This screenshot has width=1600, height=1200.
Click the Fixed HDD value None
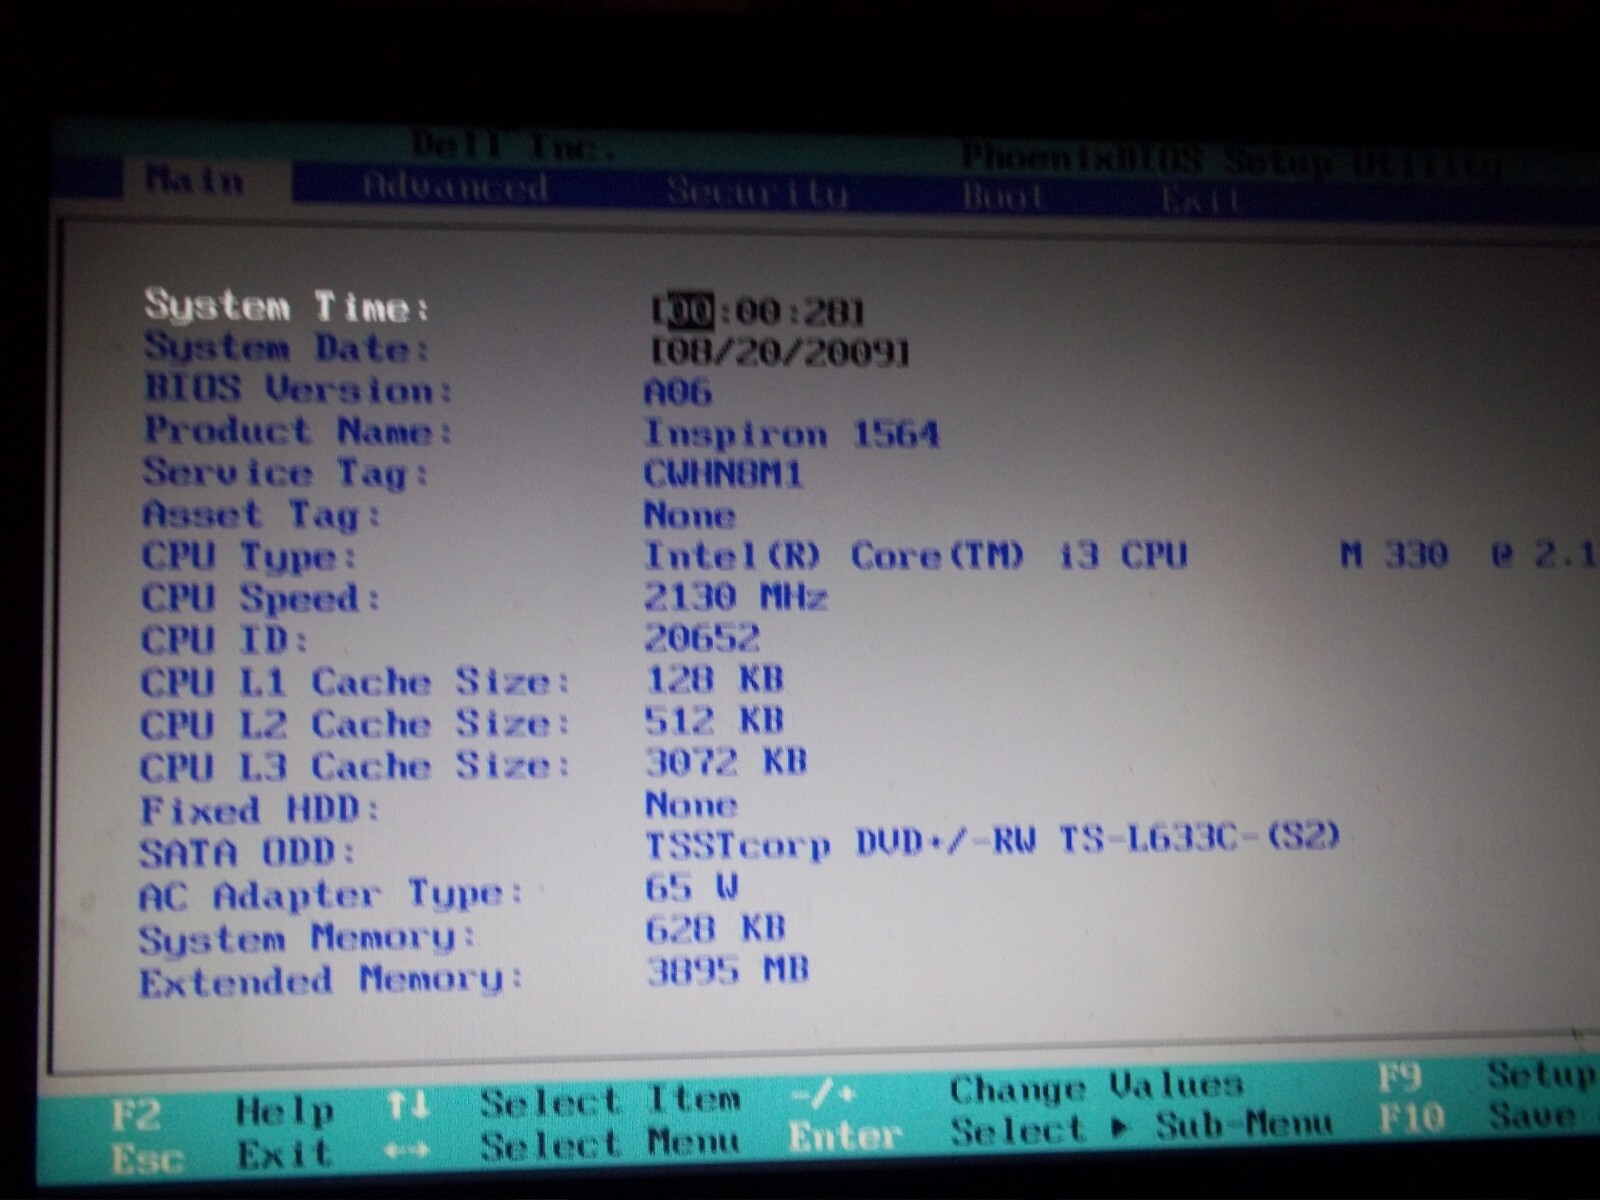692,804
